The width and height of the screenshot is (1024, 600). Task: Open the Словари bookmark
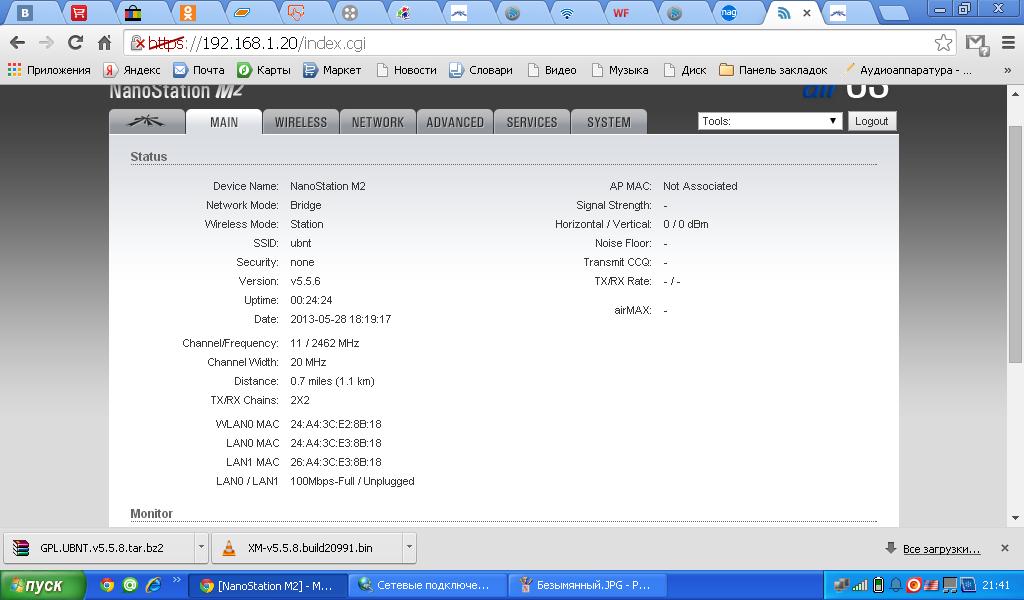click(481, 70)
